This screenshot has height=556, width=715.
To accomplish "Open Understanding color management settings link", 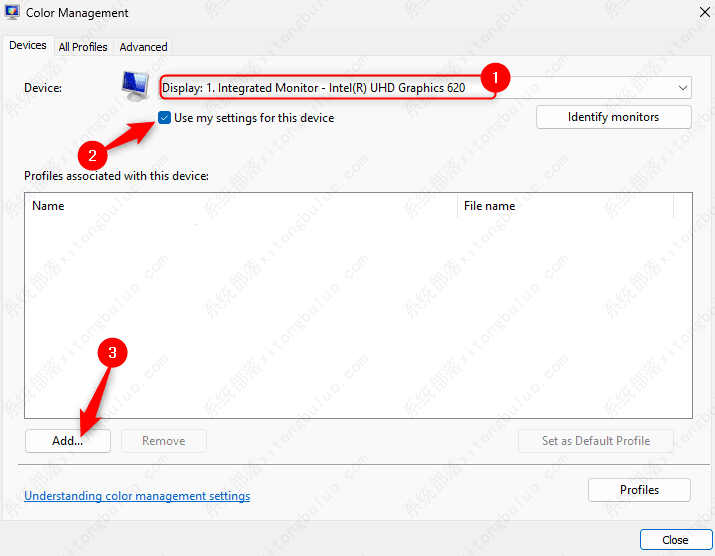I will [137, 496].
